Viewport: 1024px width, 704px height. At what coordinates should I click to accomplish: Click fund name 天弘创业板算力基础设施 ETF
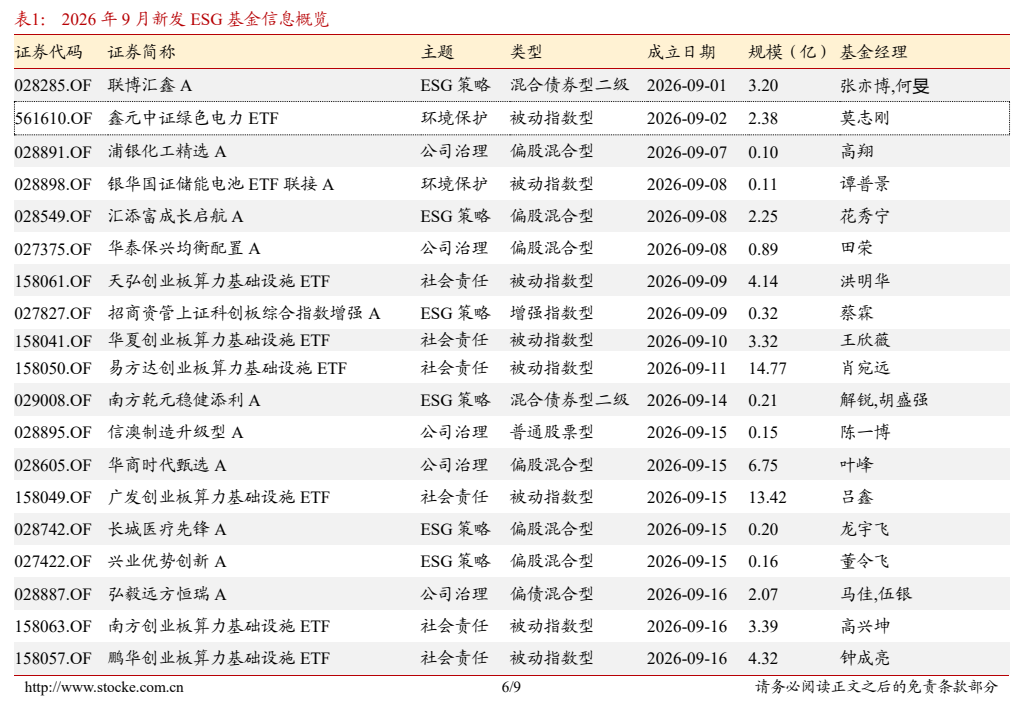219,281
